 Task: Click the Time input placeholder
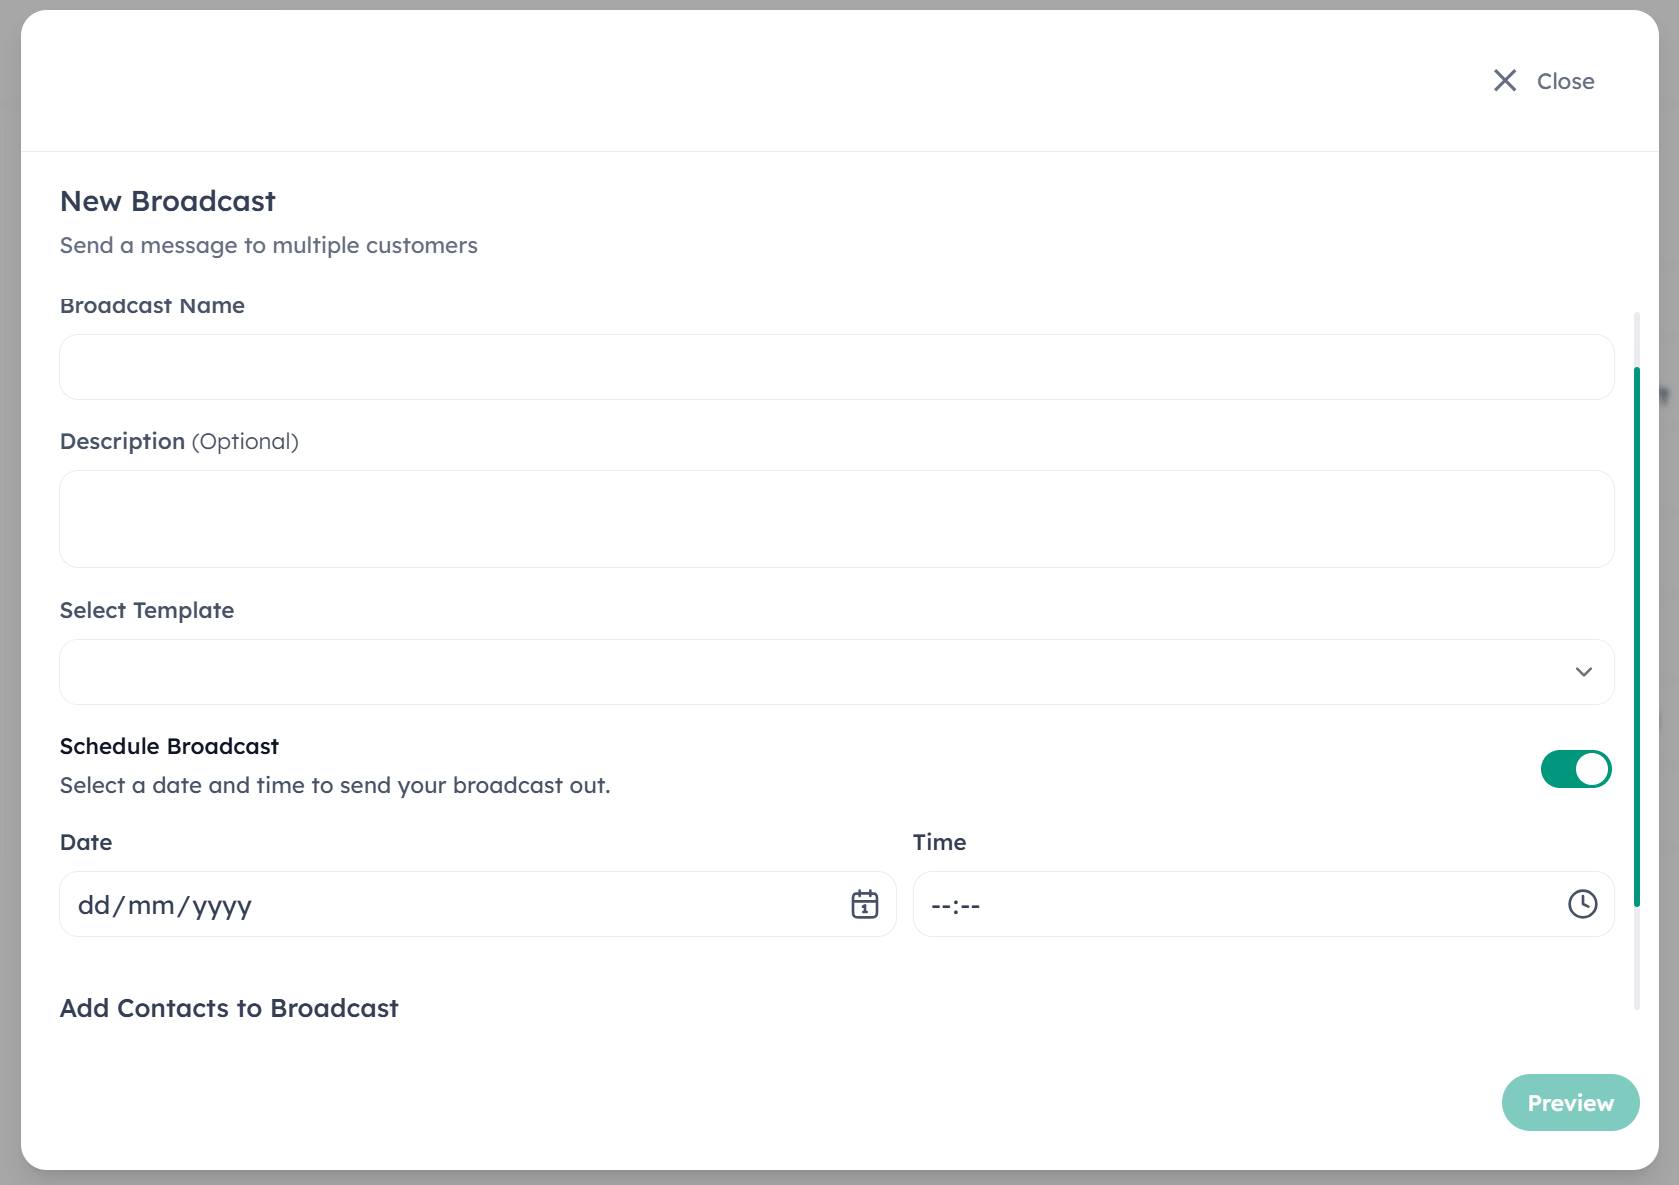[x=956, y=906]
